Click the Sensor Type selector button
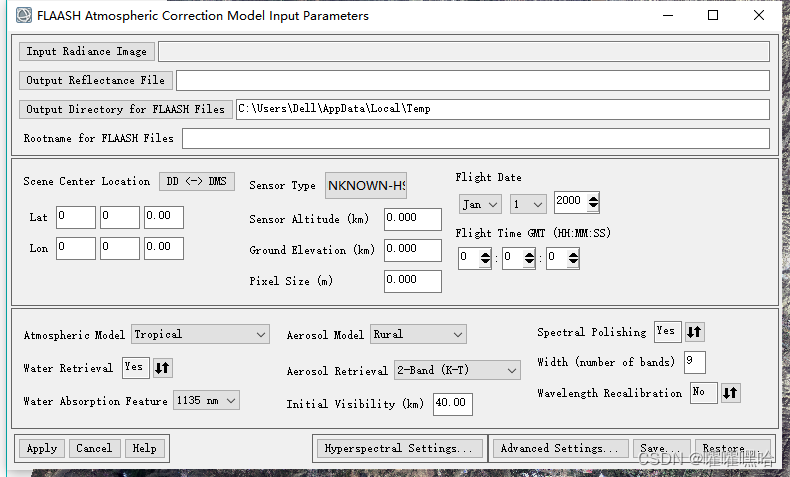Image resolution: width=790 pixels, height=477 pixels. (366, 185)
